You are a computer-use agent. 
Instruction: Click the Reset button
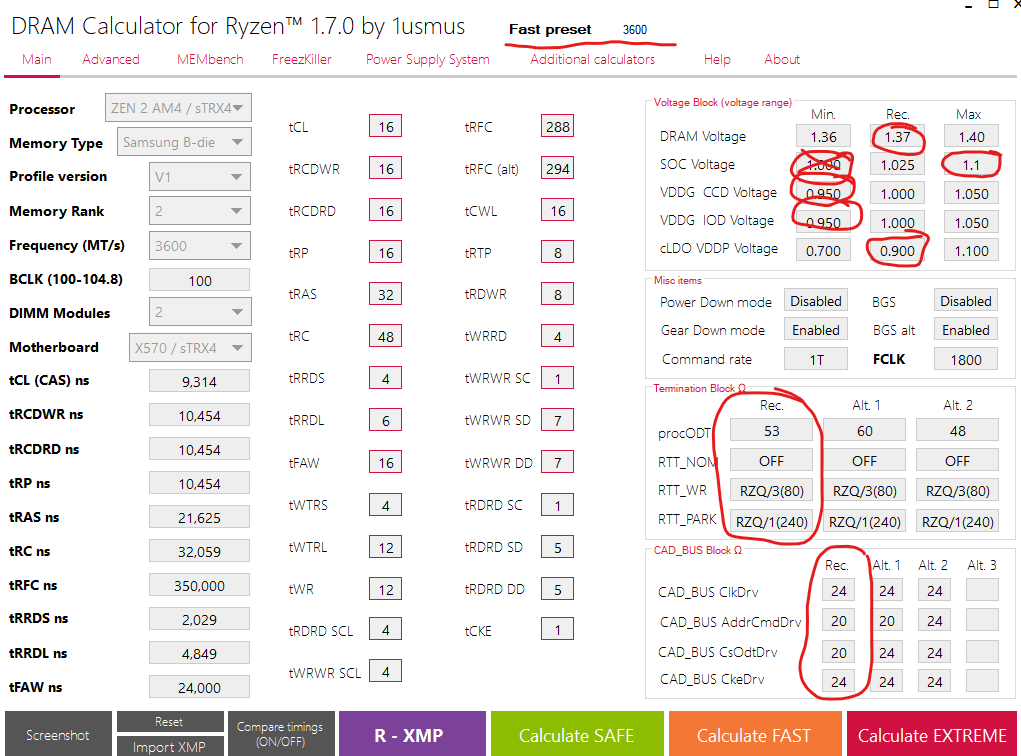[169, 721]
